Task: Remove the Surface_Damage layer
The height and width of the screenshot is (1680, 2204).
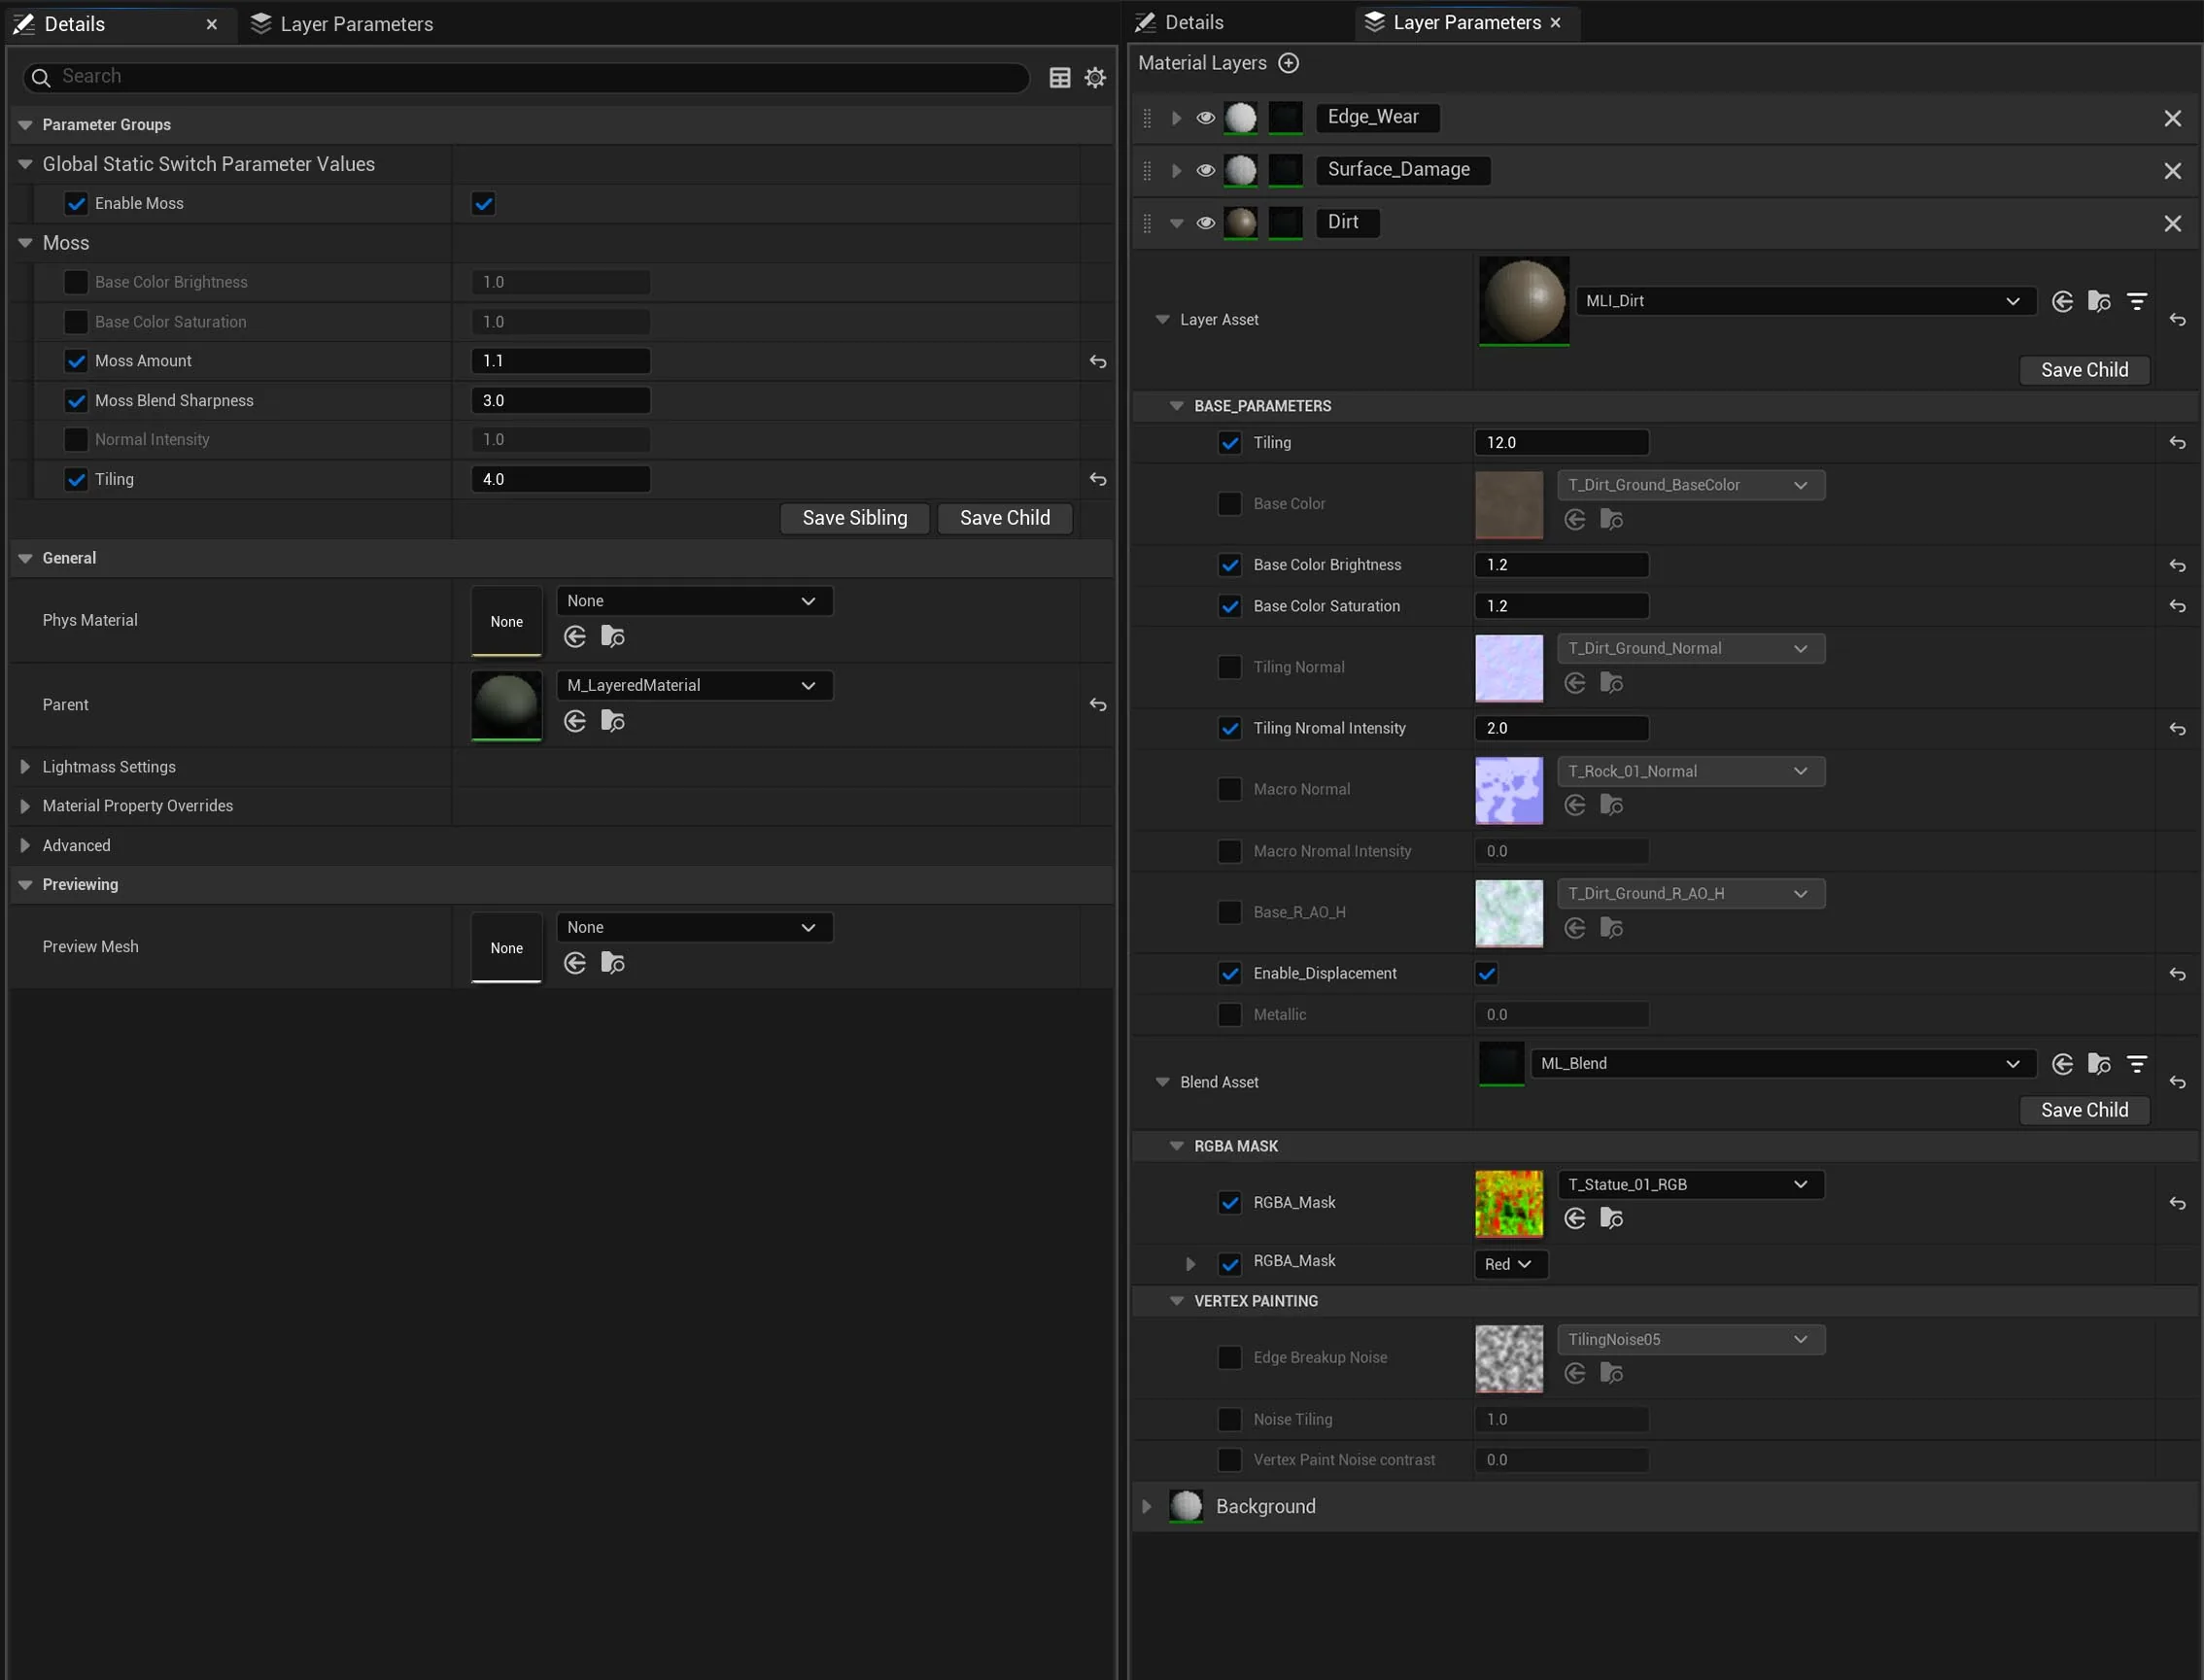Action: click(x=2172, y=170)
